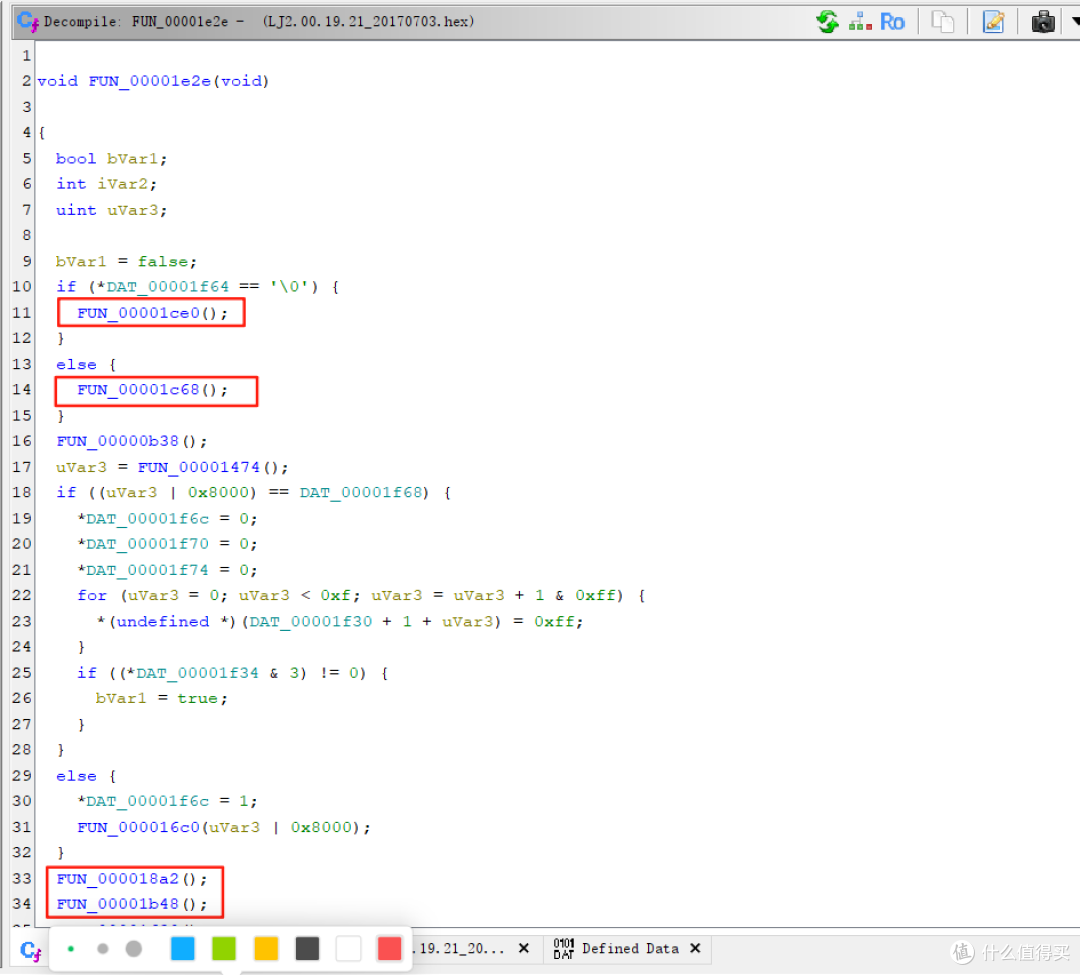Click the 'bool bVar1;' declaration

click(111, 159)
